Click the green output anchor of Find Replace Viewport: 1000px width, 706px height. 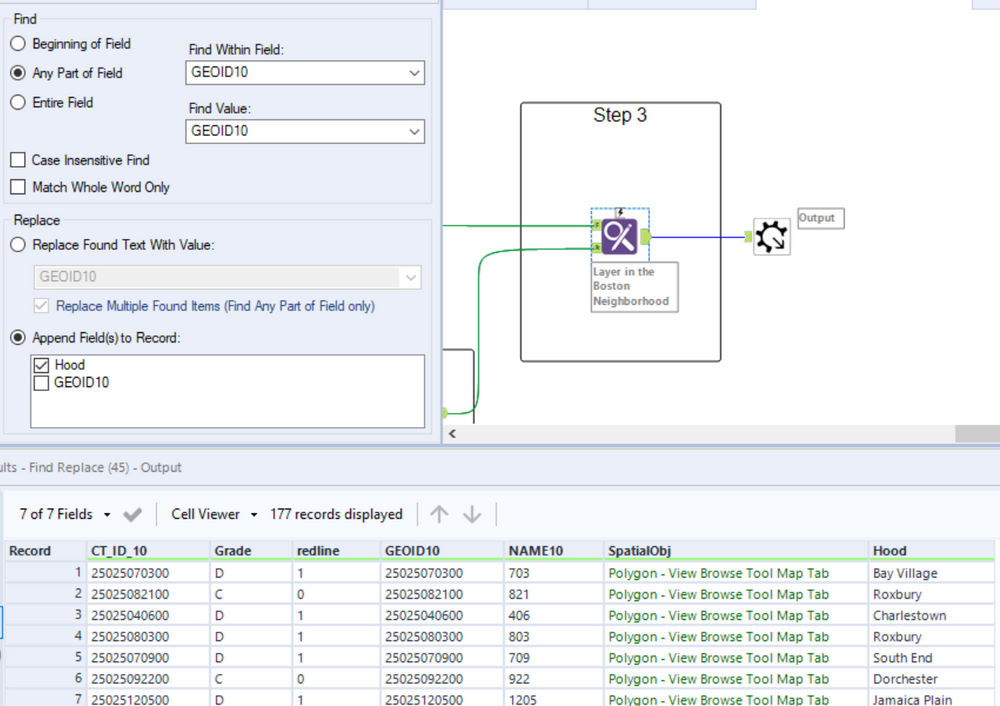pos(646,236)
